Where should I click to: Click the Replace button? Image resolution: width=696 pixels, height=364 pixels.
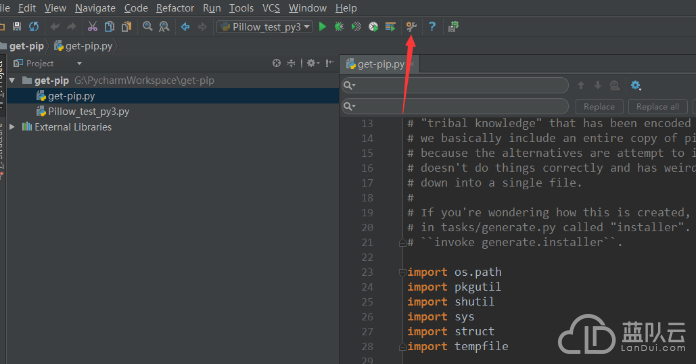tap(599, 107)
